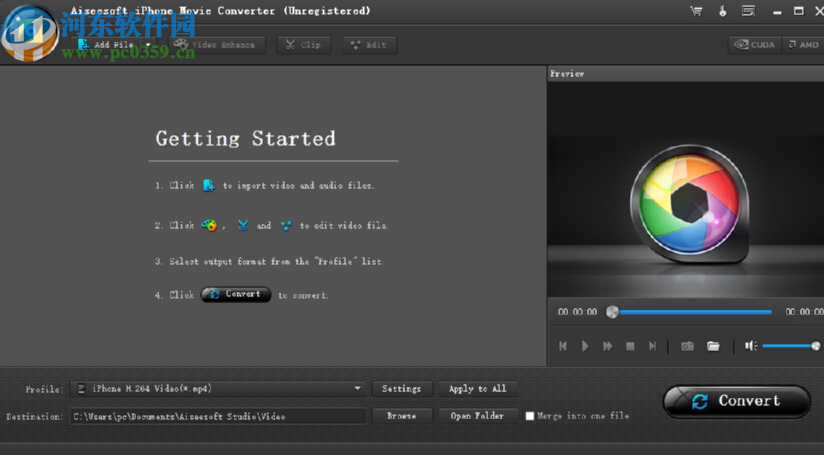
Task: Open the snapshot folder icon
Action: pos(713,346)
